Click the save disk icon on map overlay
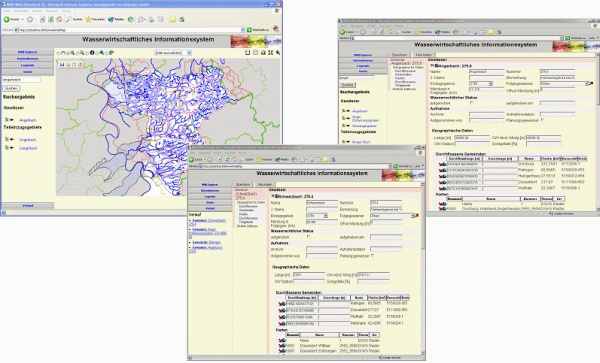 pyautogui.click(x=62, y=65)
